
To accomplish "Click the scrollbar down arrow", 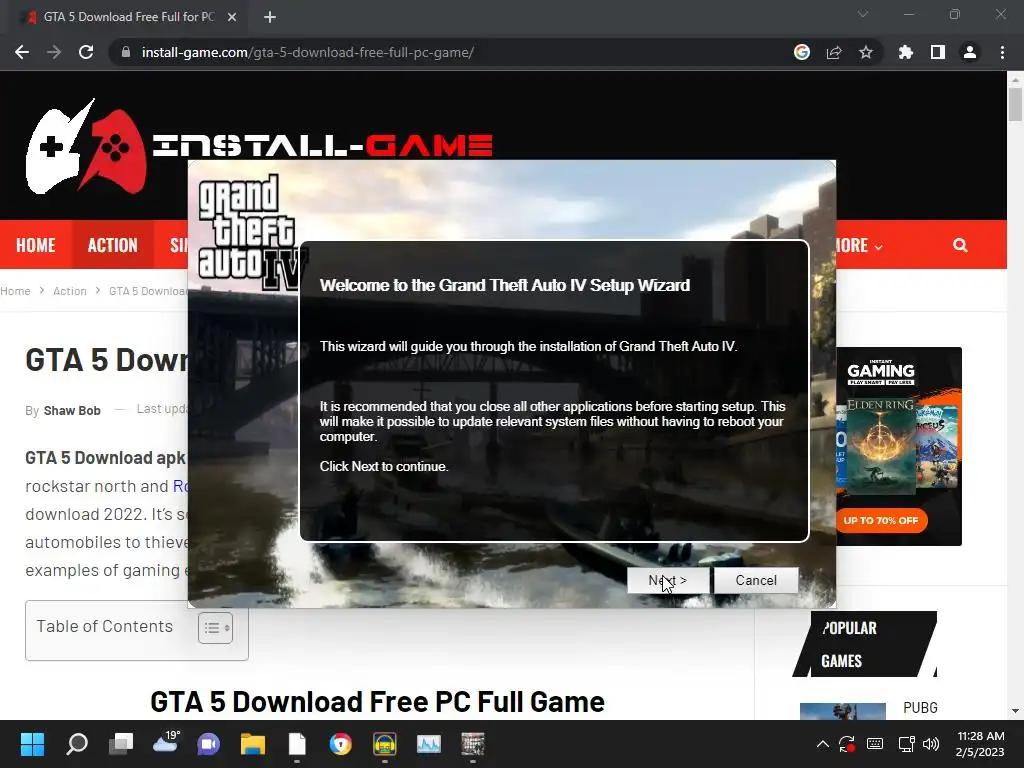I will [x=1015, y=711].
